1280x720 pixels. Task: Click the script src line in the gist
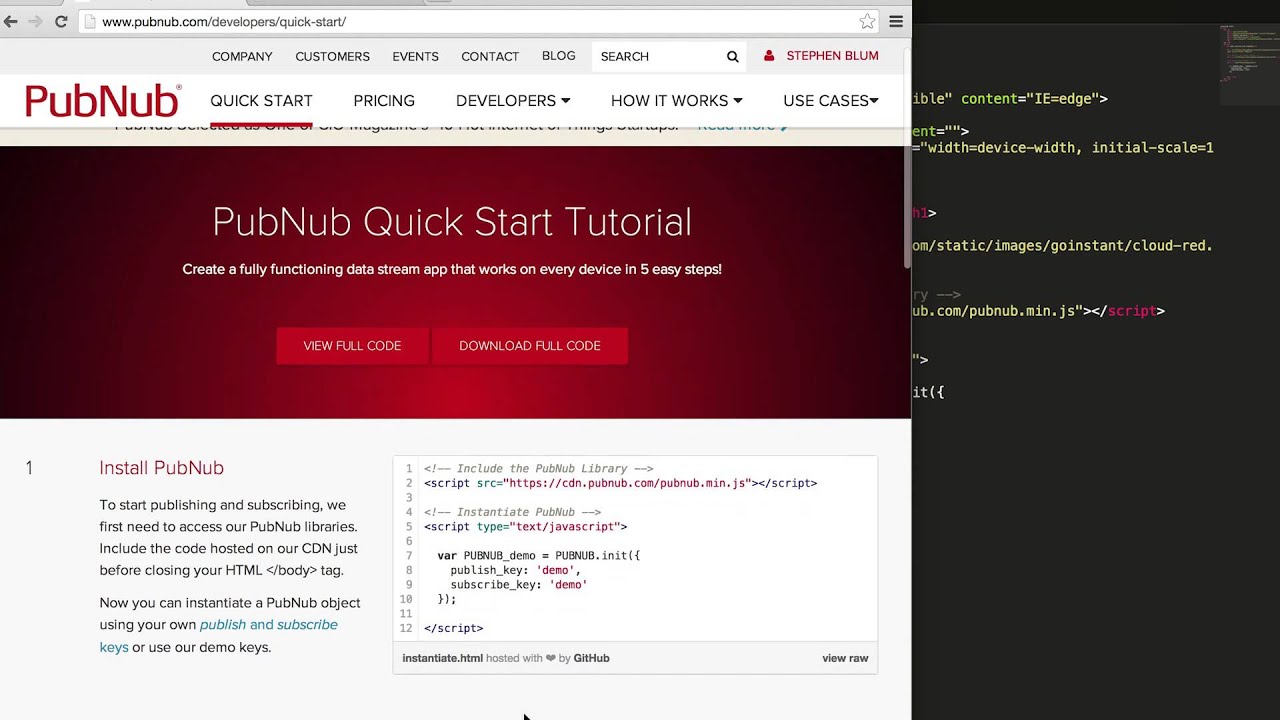pos(620,483)
